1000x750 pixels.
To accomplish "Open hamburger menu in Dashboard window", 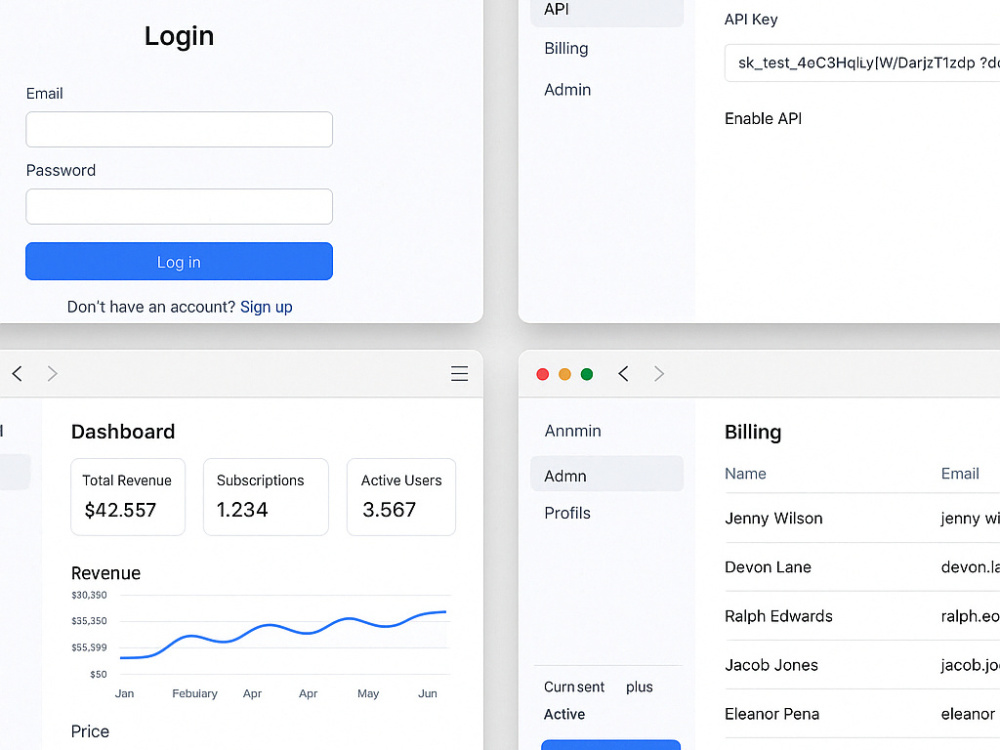I will pos(459,374).
